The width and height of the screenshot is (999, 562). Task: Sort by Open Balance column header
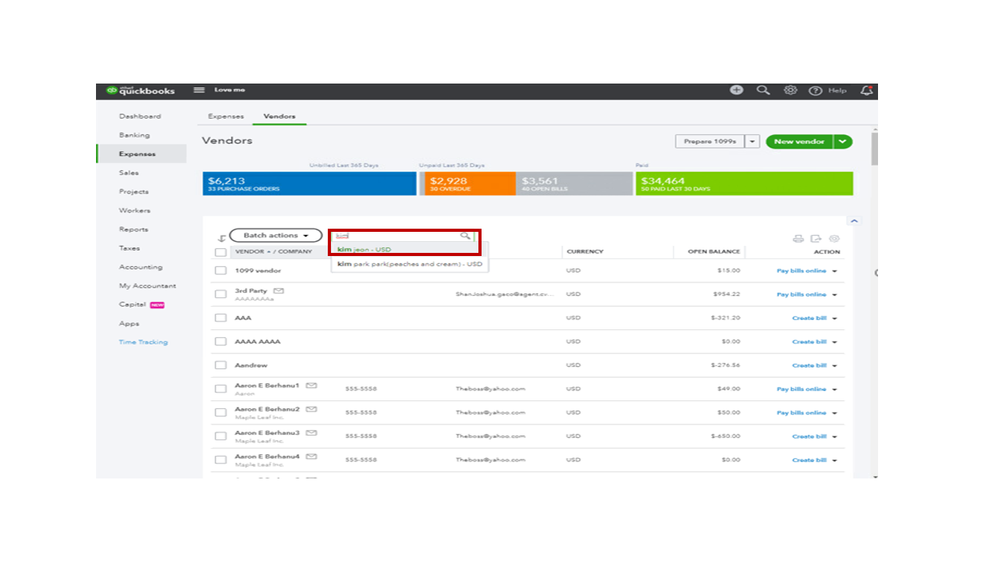714,252
